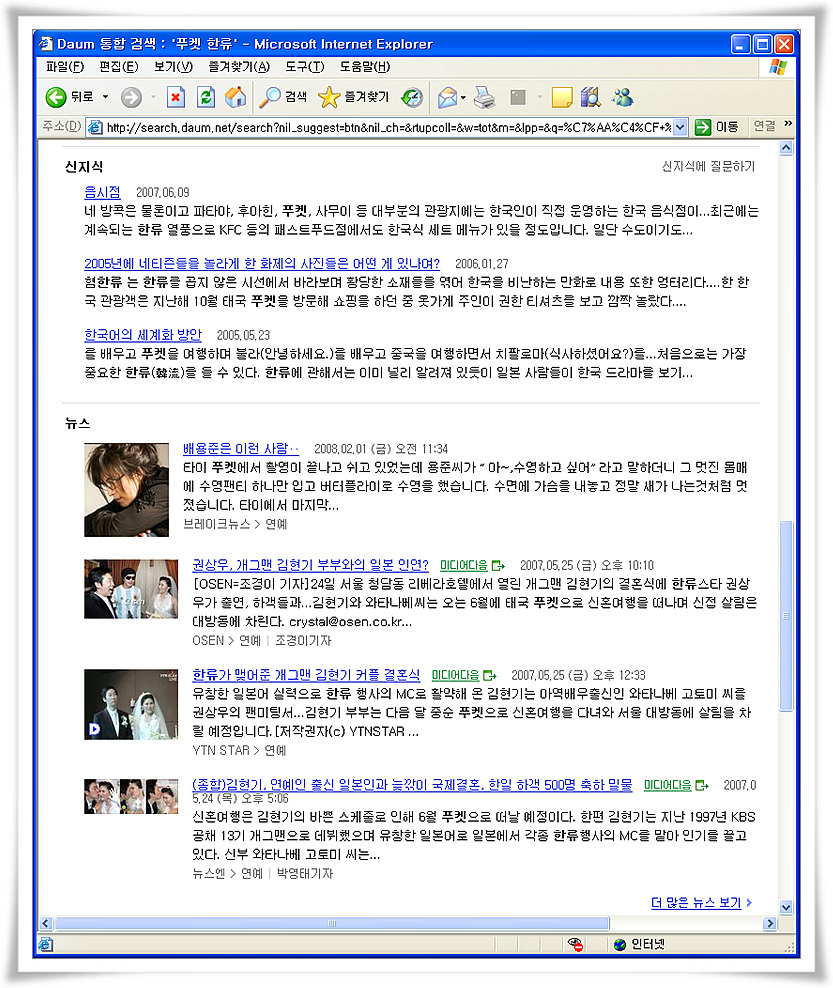Open Mail envelope icon
Image resolution: width=833 pixels, height=988 pixels.
click(447, 97)
